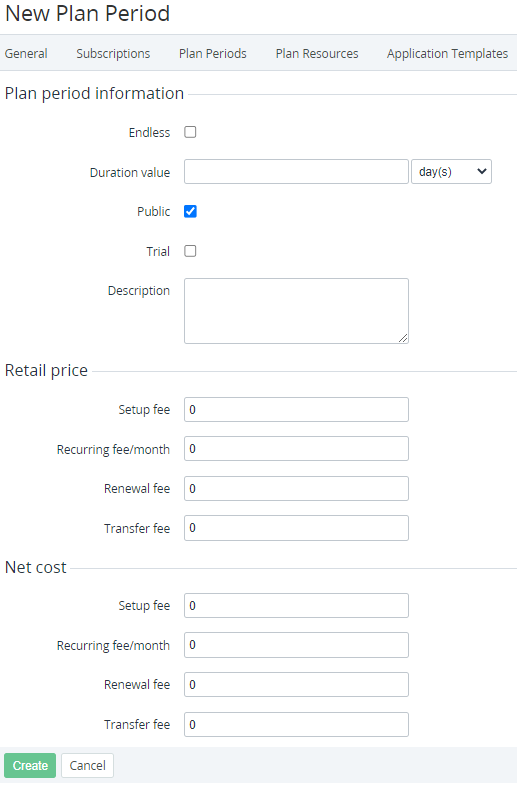Focus the Net cost Setup fee field
This screenshot has height=785, width=517.
296,606
